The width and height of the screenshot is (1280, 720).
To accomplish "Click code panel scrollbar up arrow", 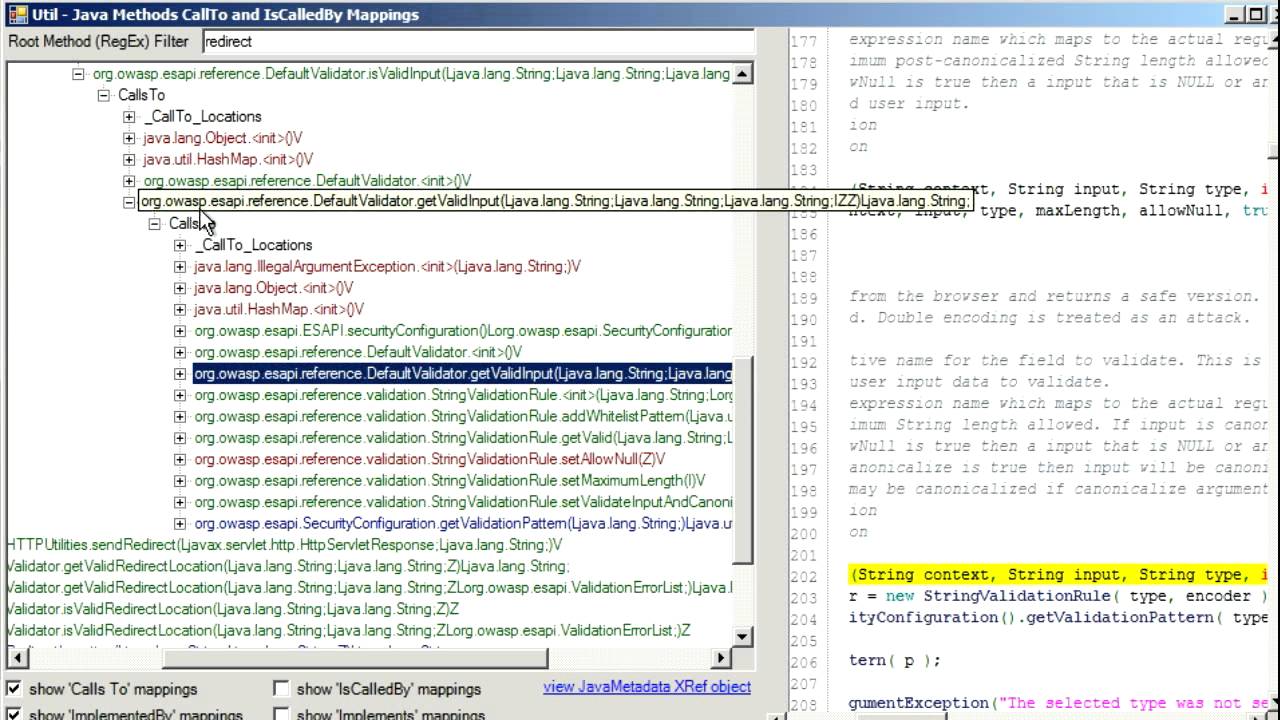I will [1273, 38].
